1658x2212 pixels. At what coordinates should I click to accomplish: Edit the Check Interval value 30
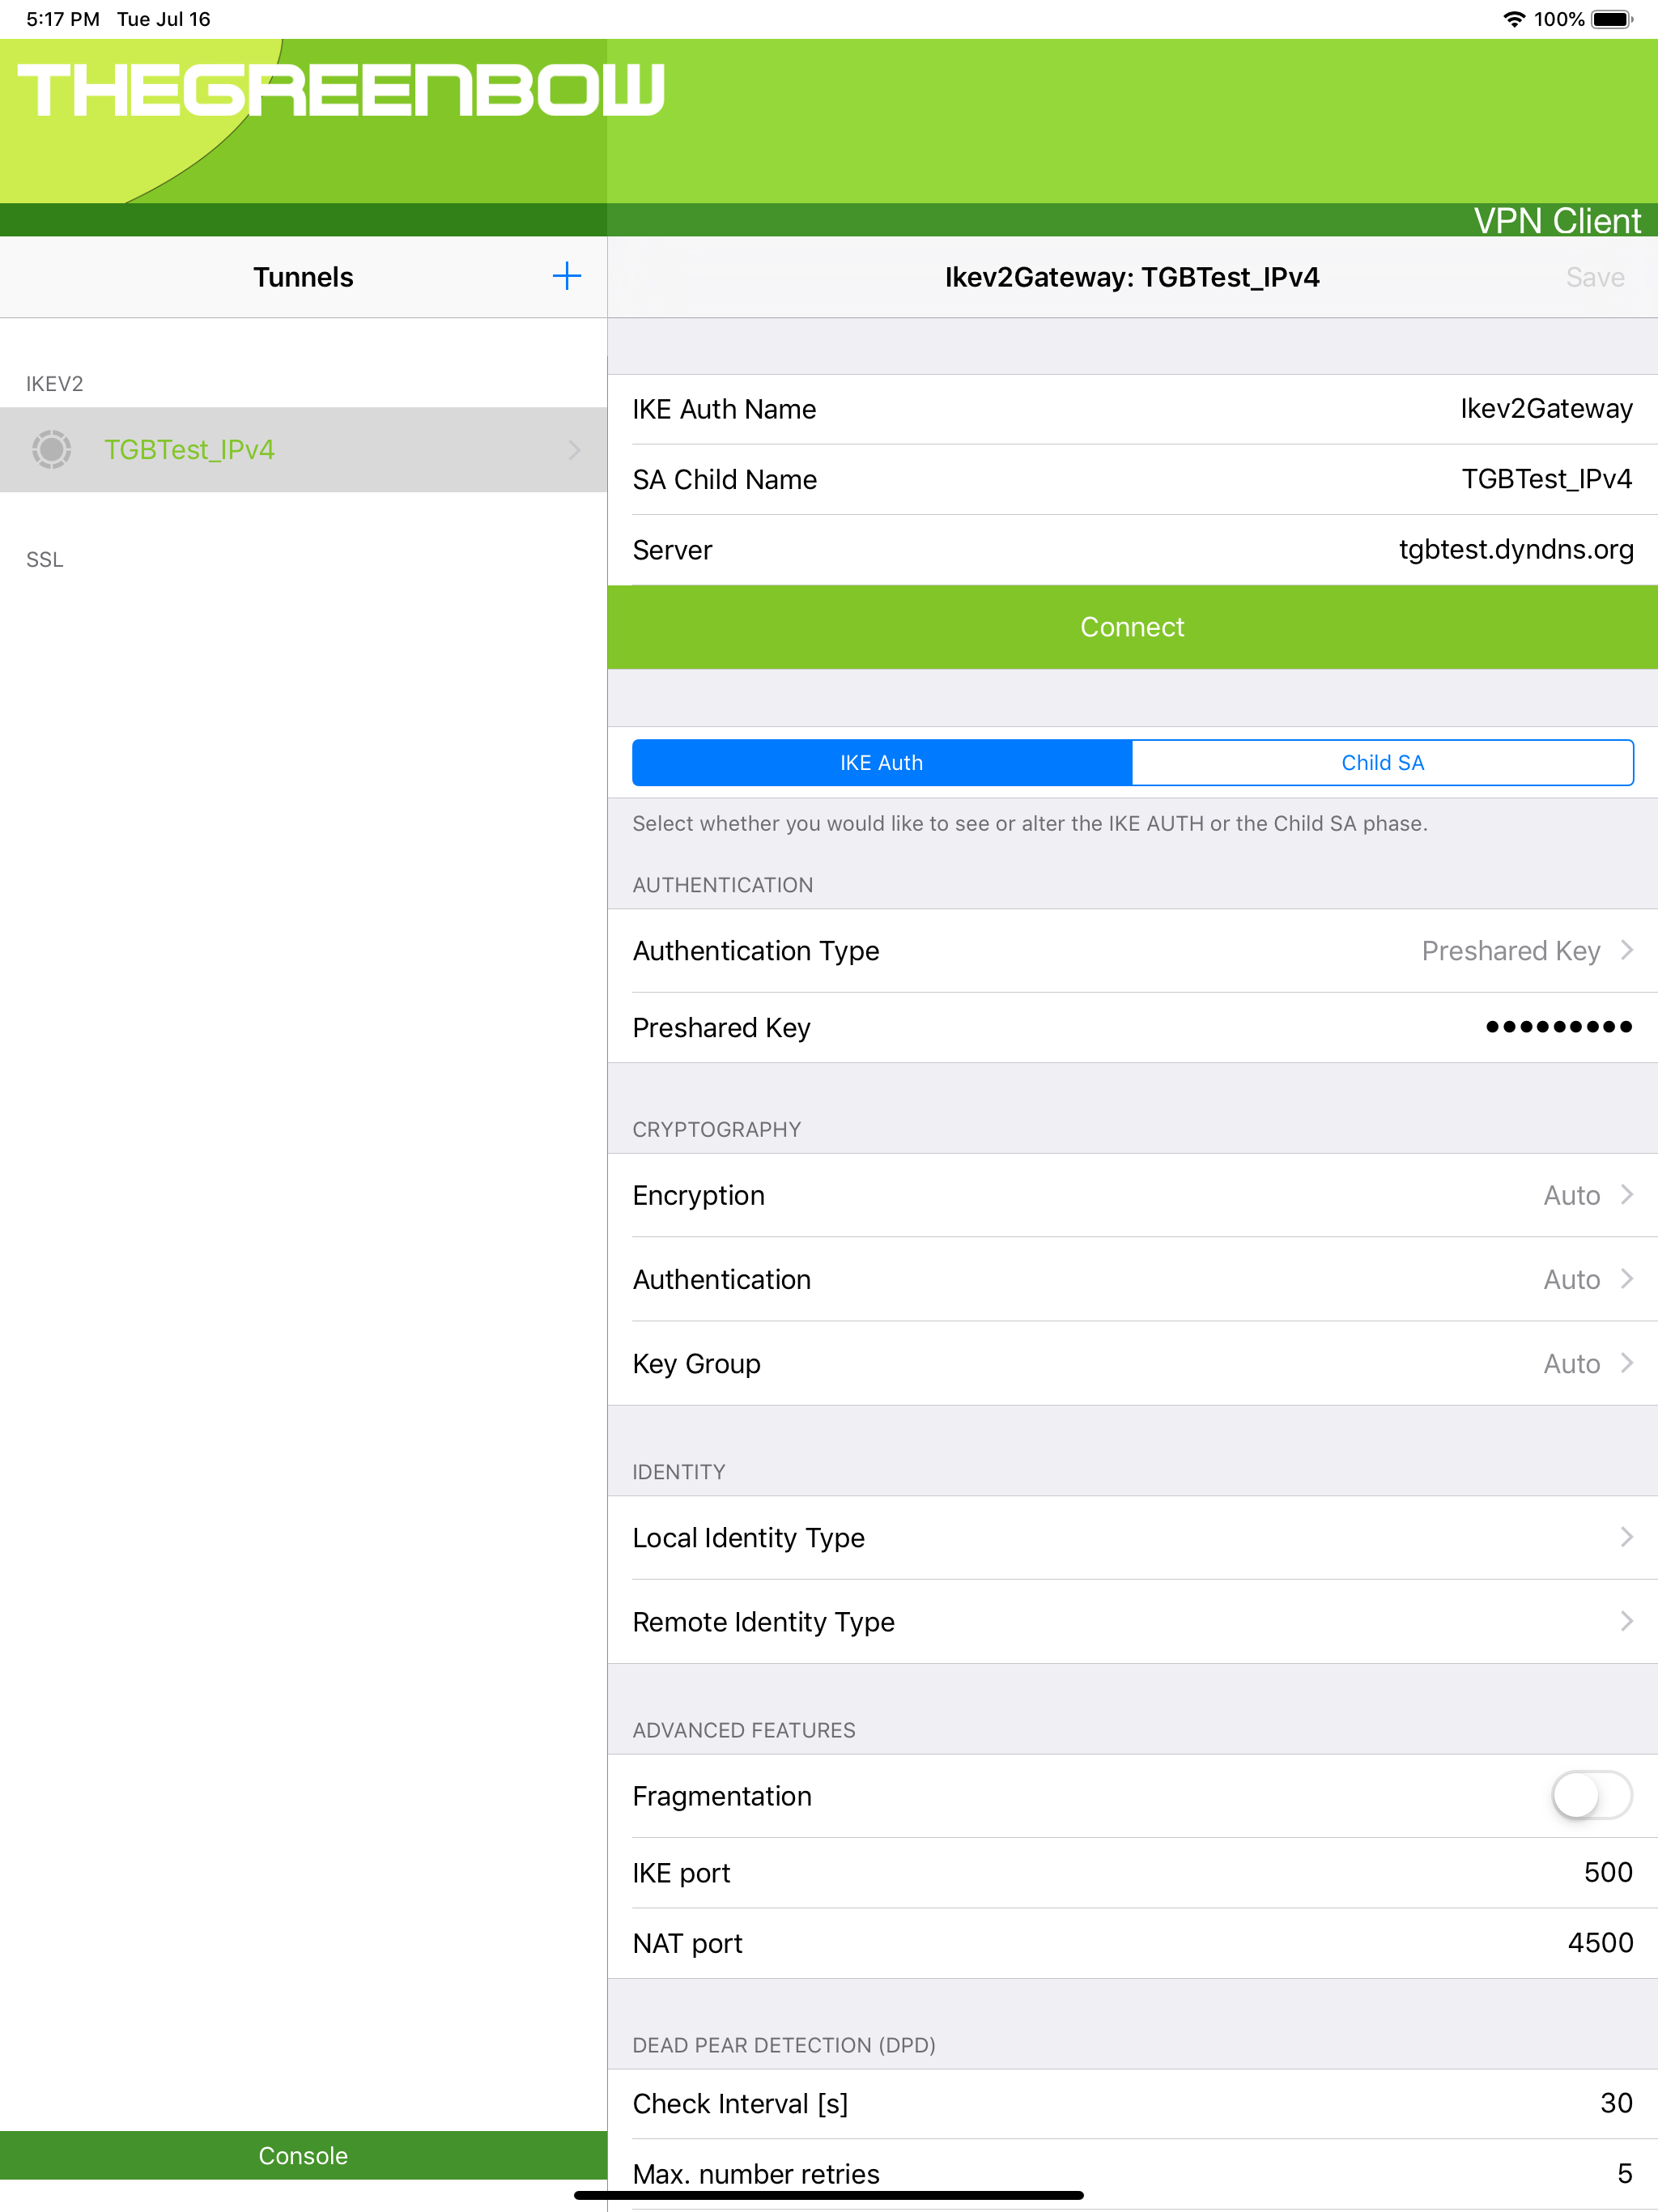tap(1616, 2102)
